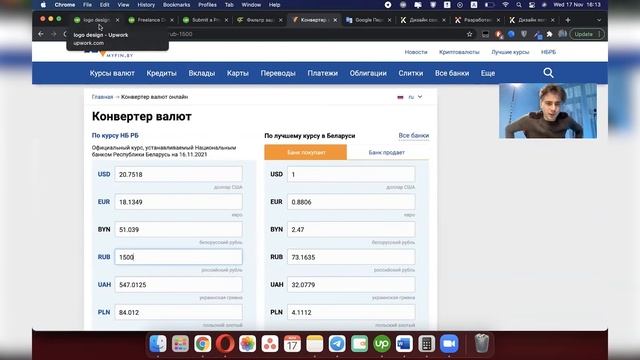Image resolution: width=640 pixels, height=360 pixels.
Task: Focus the НБ РБ BYN field 51.039
Action: [178, 229]
